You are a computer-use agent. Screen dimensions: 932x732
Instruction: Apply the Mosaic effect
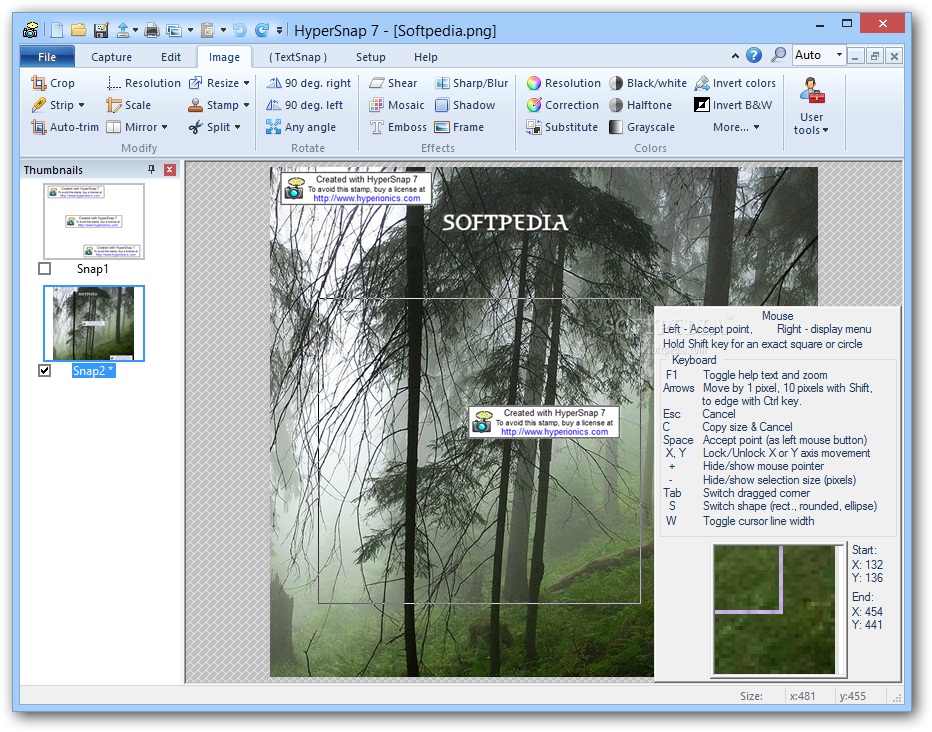pos(396,105)
